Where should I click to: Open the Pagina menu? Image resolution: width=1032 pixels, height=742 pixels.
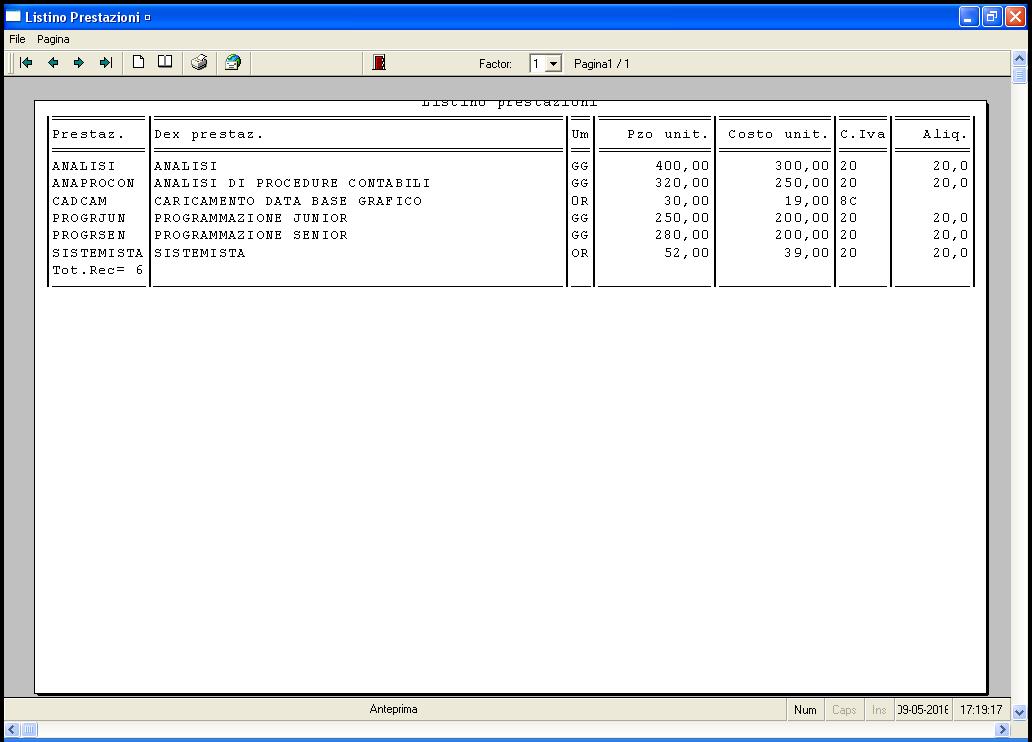53,40
